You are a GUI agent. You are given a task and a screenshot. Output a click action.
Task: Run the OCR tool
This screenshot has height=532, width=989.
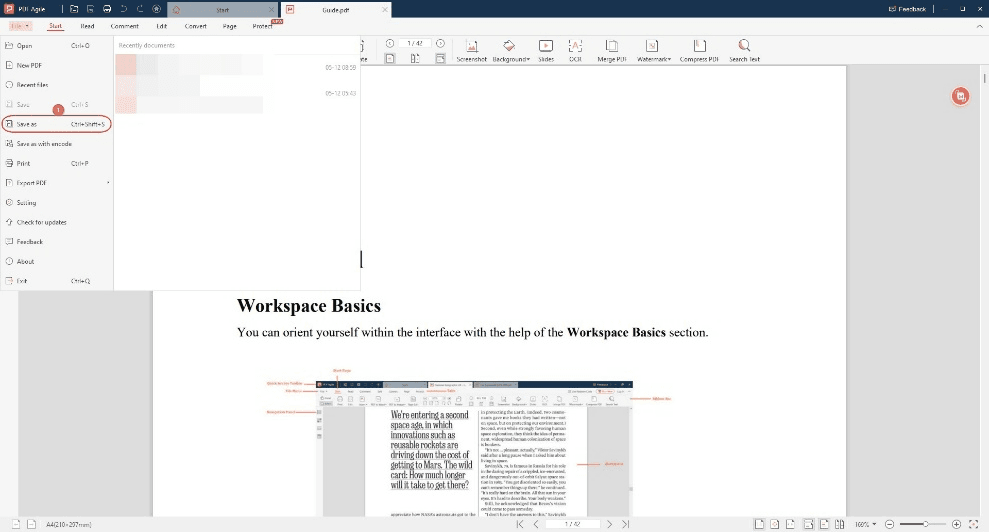[x=575, y=50]
